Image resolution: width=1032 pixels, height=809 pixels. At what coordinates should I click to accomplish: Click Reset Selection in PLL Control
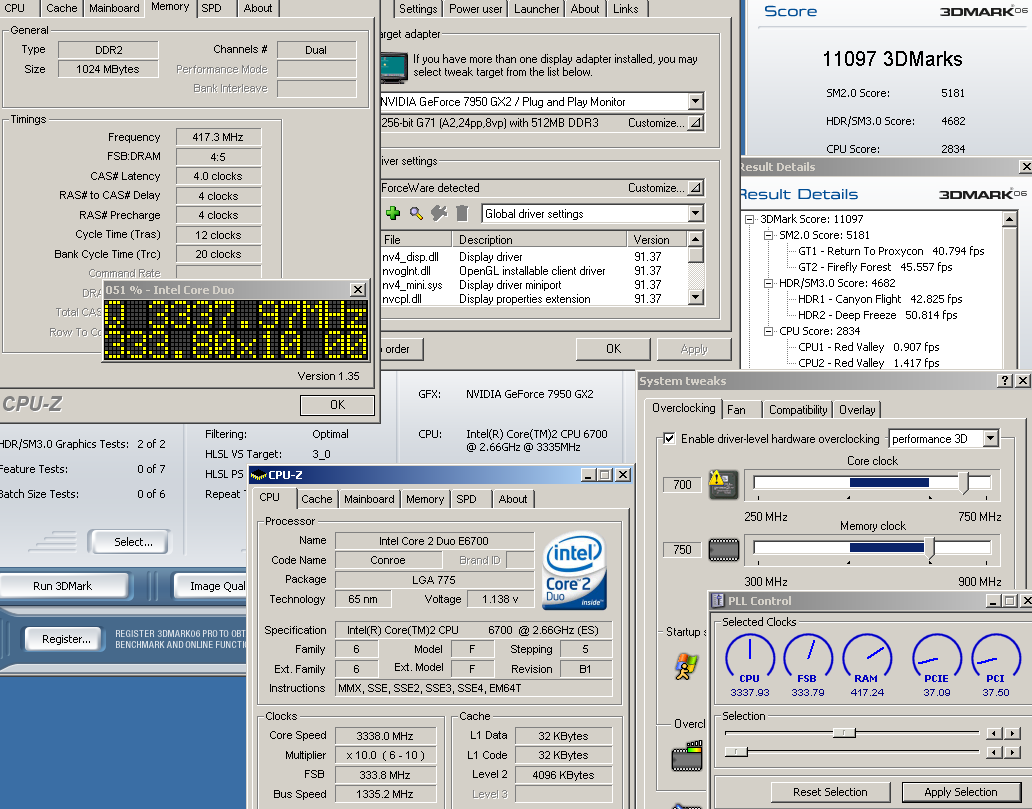830,792
